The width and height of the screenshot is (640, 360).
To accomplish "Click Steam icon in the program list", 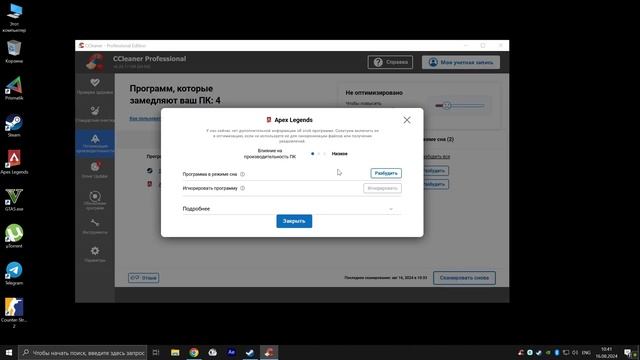I will click(x=150, y=171).
